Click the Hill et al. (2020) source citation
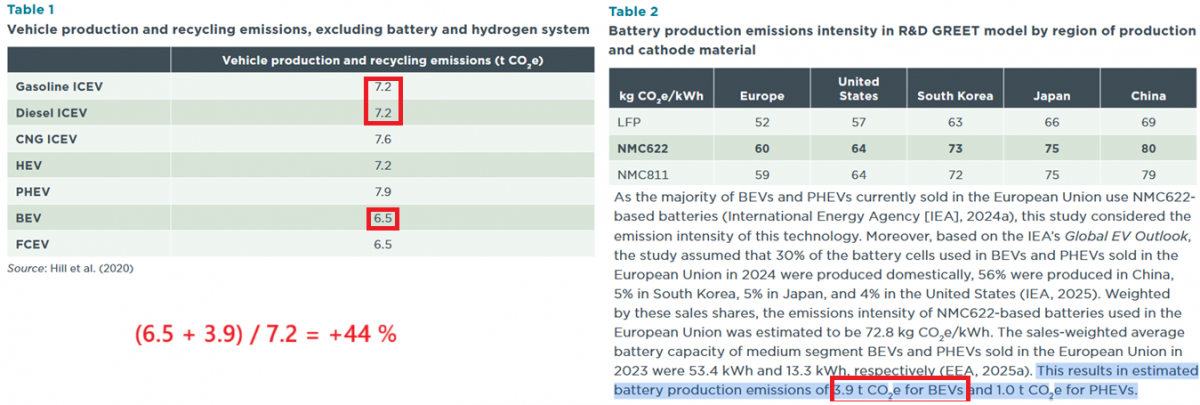 [x=91, y=269]
